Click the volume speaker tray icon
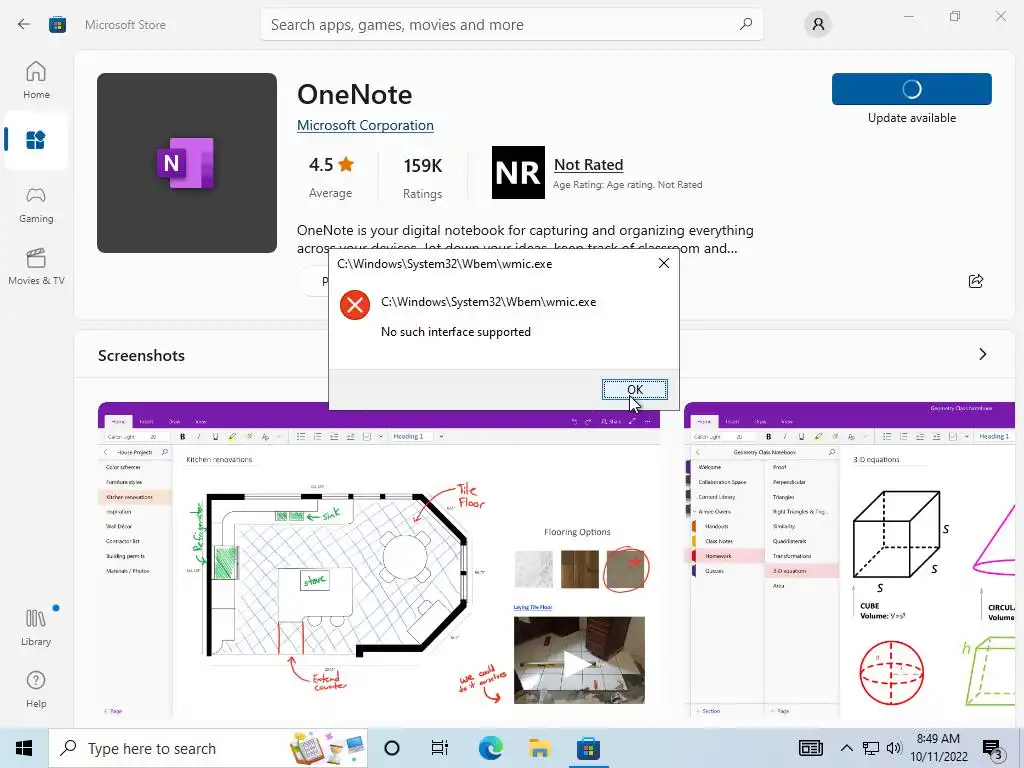This screenshot has height=768, width=1024. 894,748
